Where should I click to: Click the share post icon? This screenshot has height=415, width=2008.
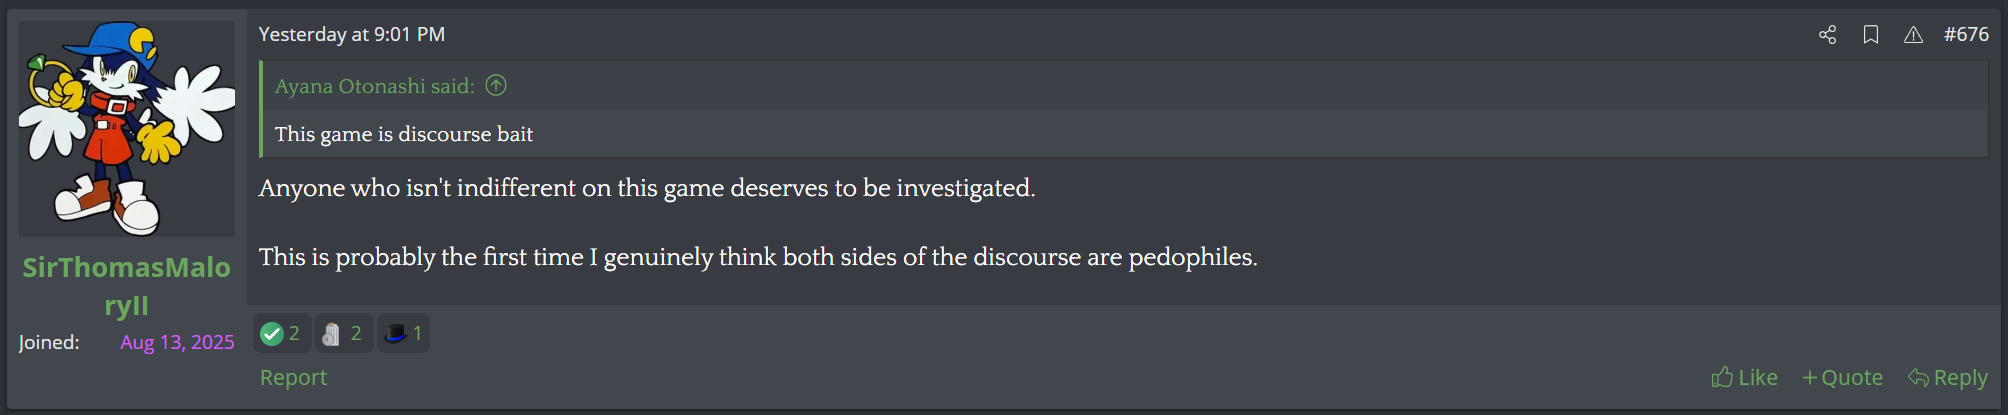[x=1827, y=35]
